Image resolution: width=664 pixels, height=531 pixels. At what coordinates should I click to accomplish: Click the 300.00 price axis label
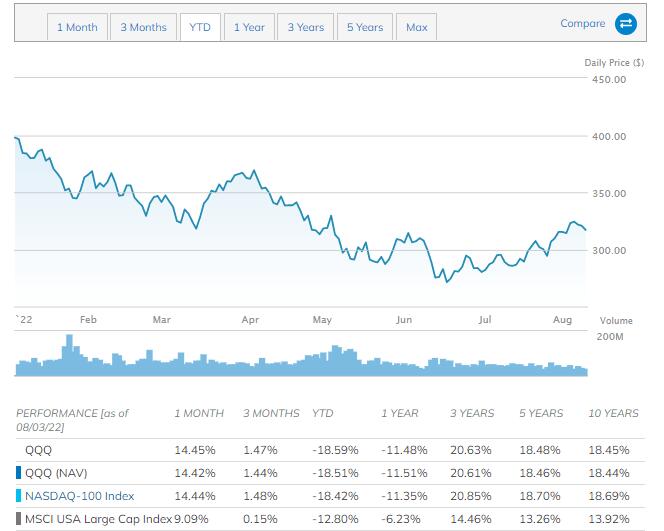[x=609, y=251]
